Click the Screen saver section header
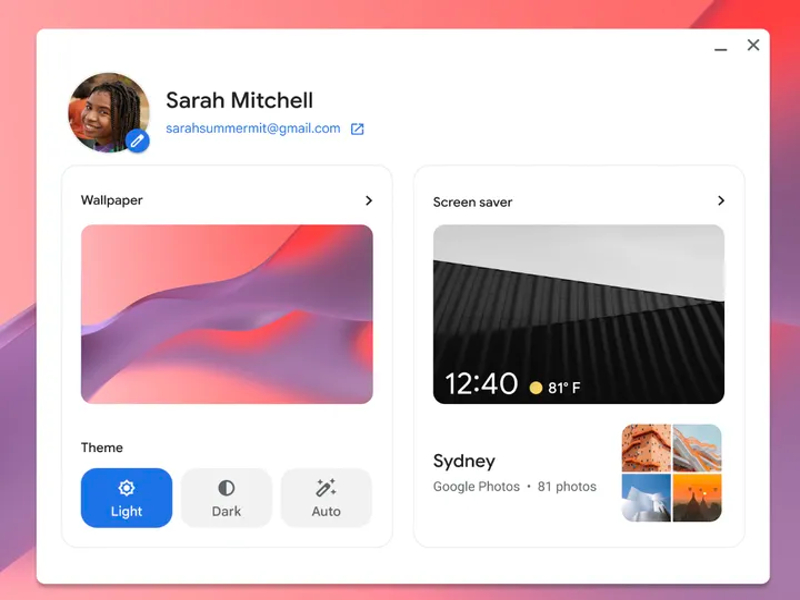This screenshot has width=800, height=600. 473,202
